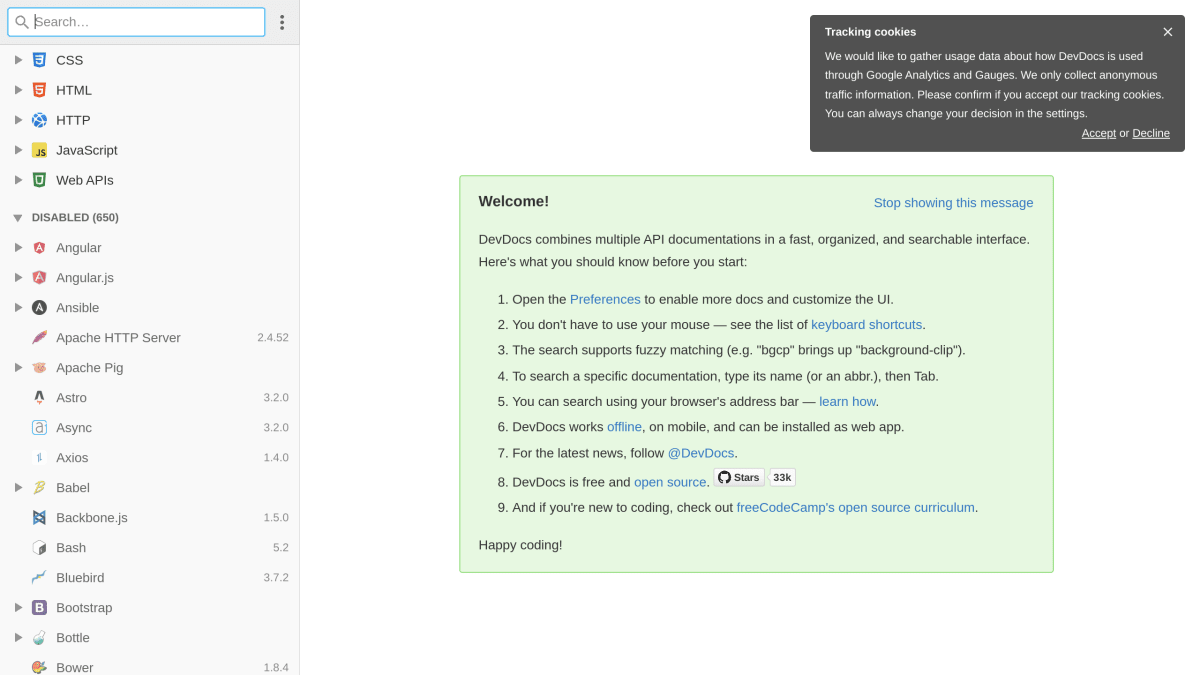
Task: Expand the CSS documentation tree
Action: [x=18, y=60]
